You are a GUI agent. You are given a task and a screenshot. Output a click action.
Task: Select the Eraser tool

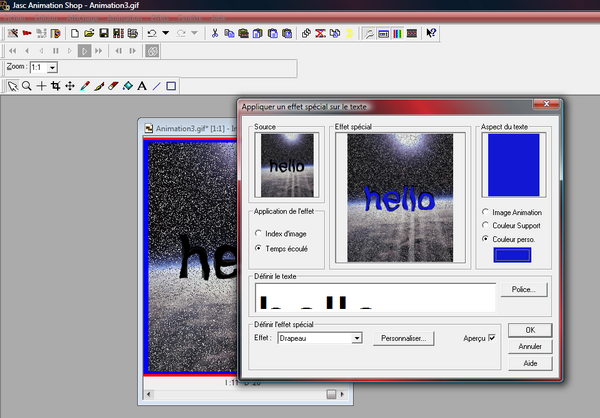coord(113,86)
